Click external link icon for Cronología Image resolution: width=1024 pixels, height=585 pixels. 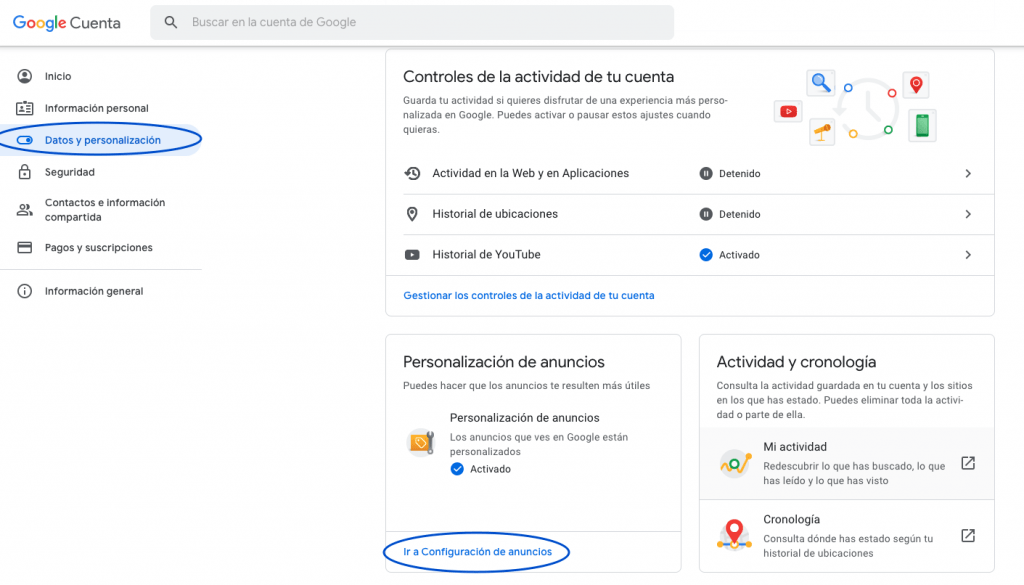[x=968, y=536]
